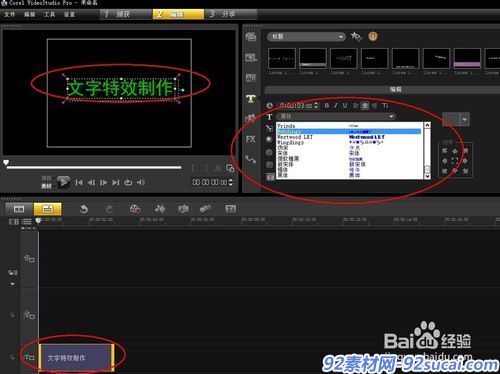Open the Media library panel icon

point(251,37)
